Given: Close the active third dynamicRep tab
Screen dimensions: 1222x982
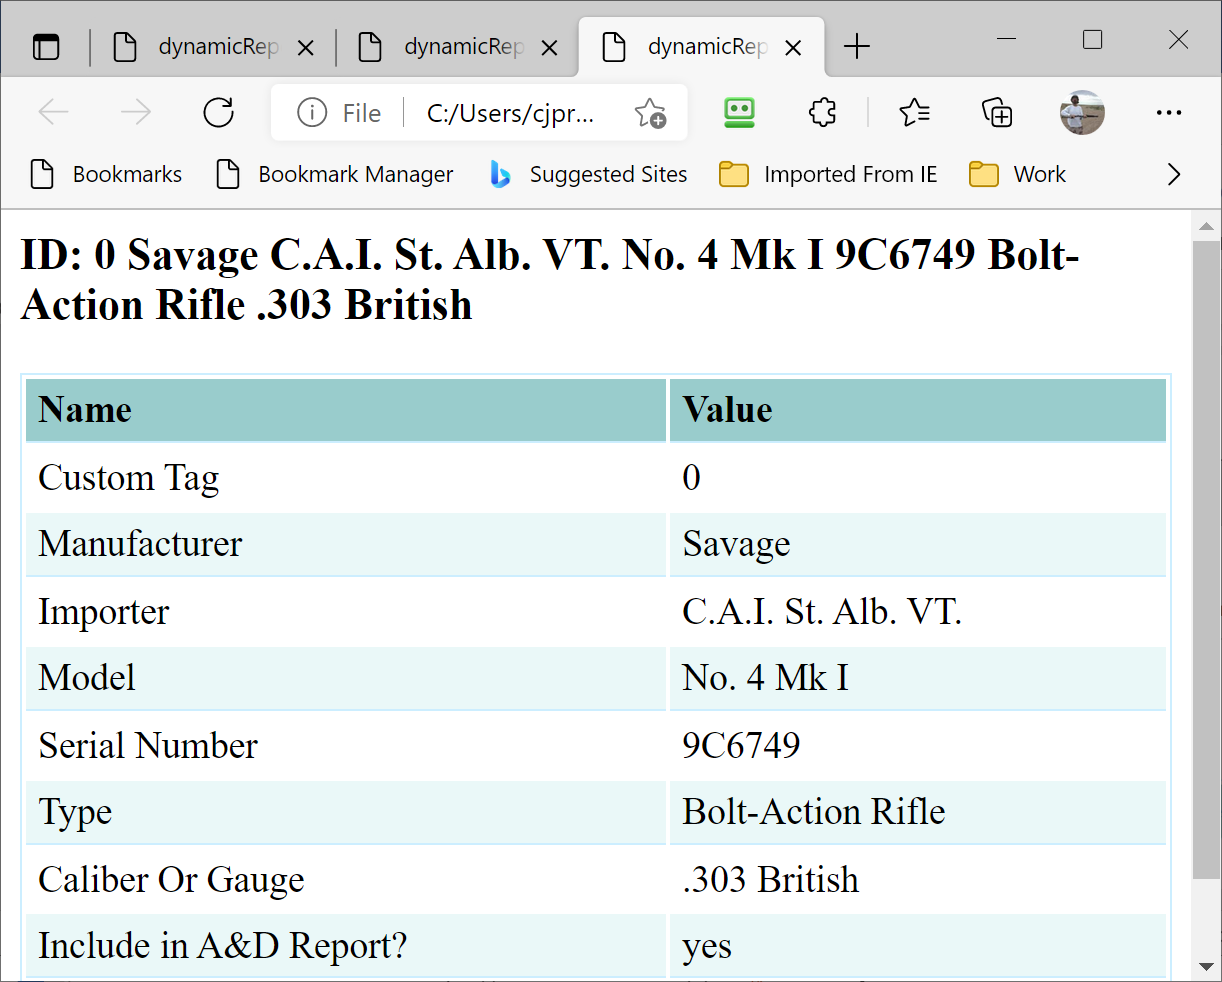Looking at the screenshot, I should pyautogui.click(x=793, y=47).
